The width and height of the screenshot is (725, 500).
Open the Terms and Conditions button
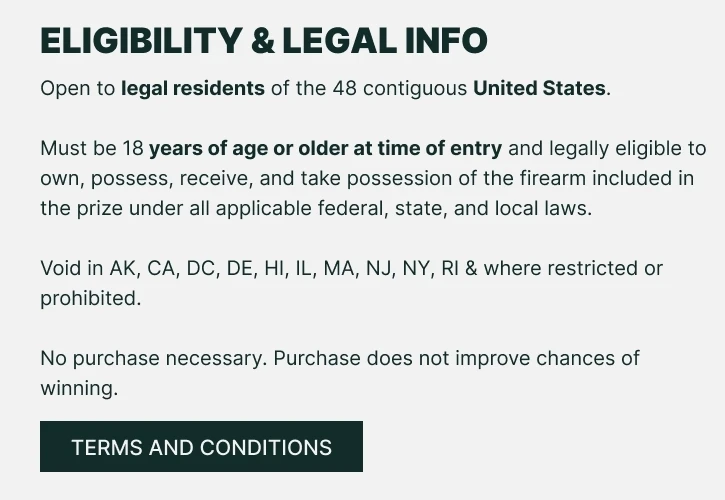pos(201,446)
